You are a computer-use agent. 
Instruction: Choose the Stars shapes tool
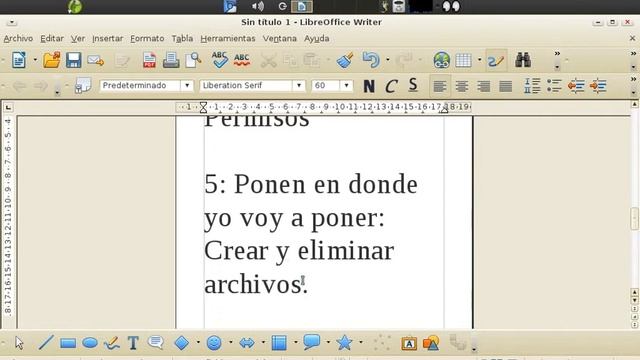(344, 342)
